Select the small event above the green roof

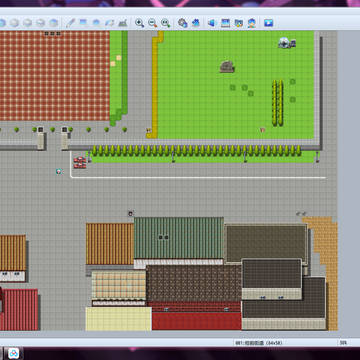[131, 213]
